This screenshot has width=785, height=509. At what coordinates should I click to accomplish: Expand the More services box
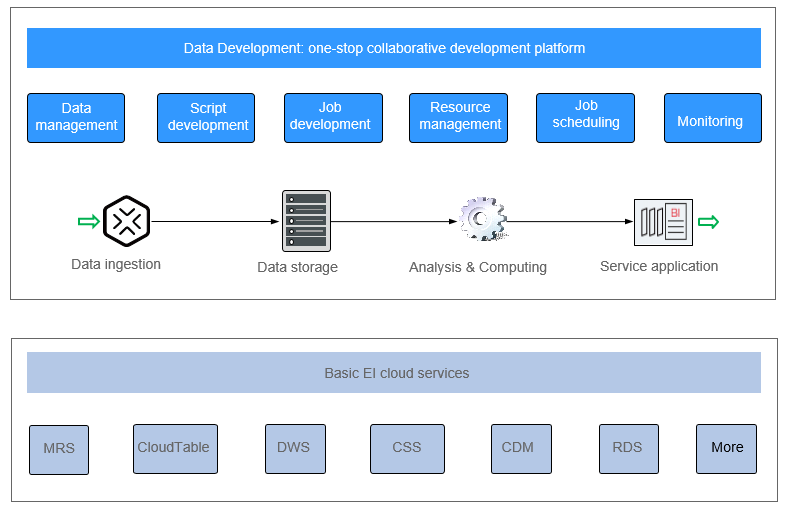pos(726,448)
